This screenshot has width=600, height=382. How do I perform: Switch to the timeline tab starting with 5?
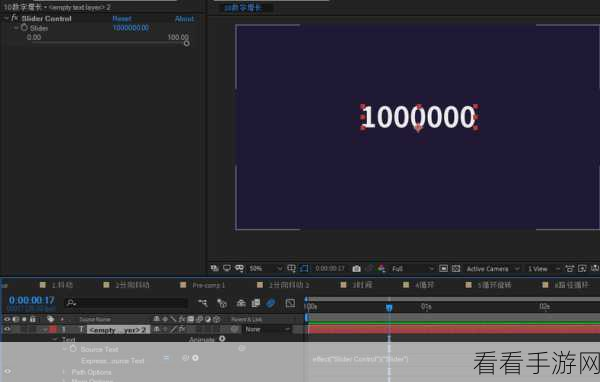click(494, 285)
